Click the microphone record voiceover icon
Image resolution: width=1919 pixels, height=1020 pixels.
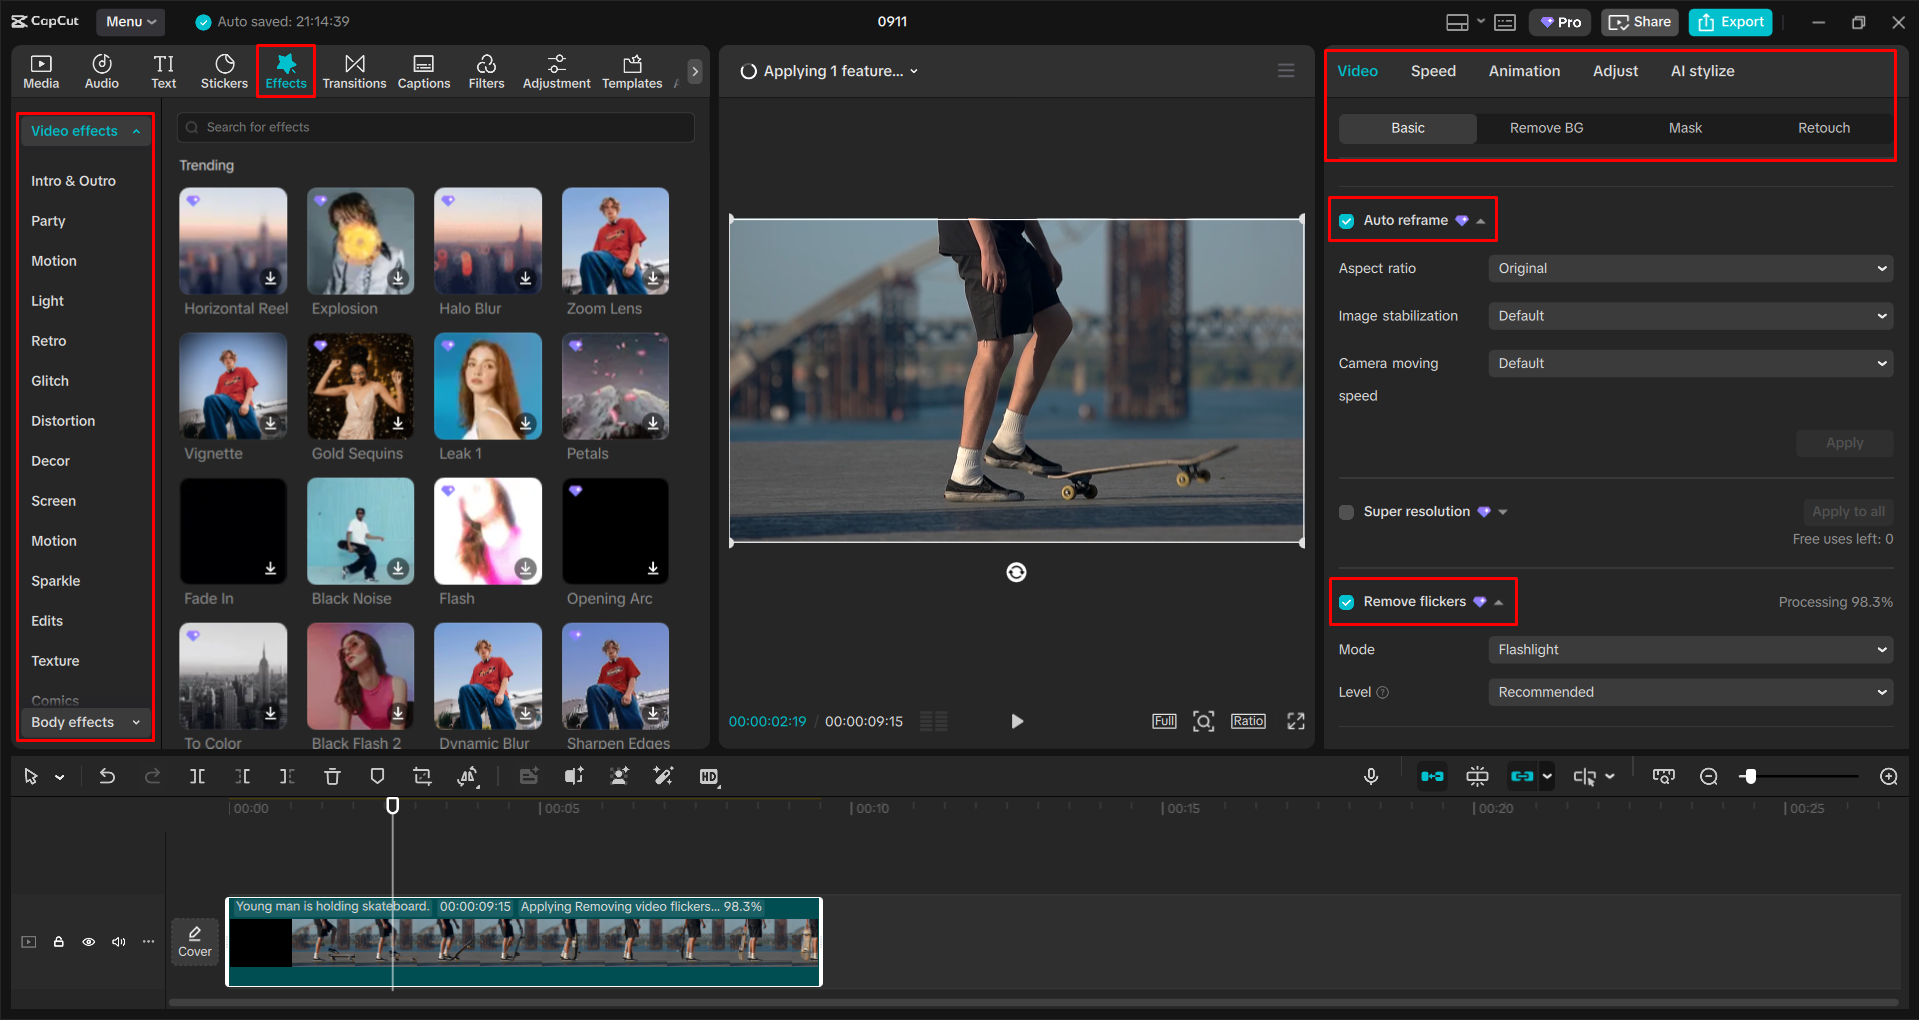1371,776
